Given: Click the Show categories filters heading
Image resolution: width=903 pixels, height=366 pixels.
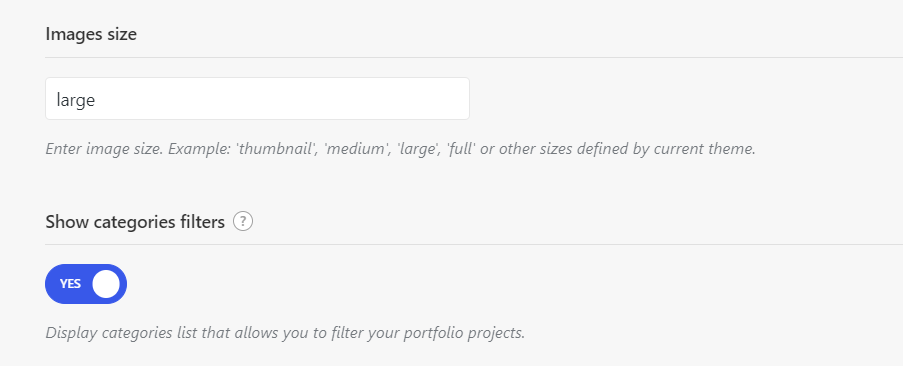Looking at the screenshot, I should [x=135, y=222].
